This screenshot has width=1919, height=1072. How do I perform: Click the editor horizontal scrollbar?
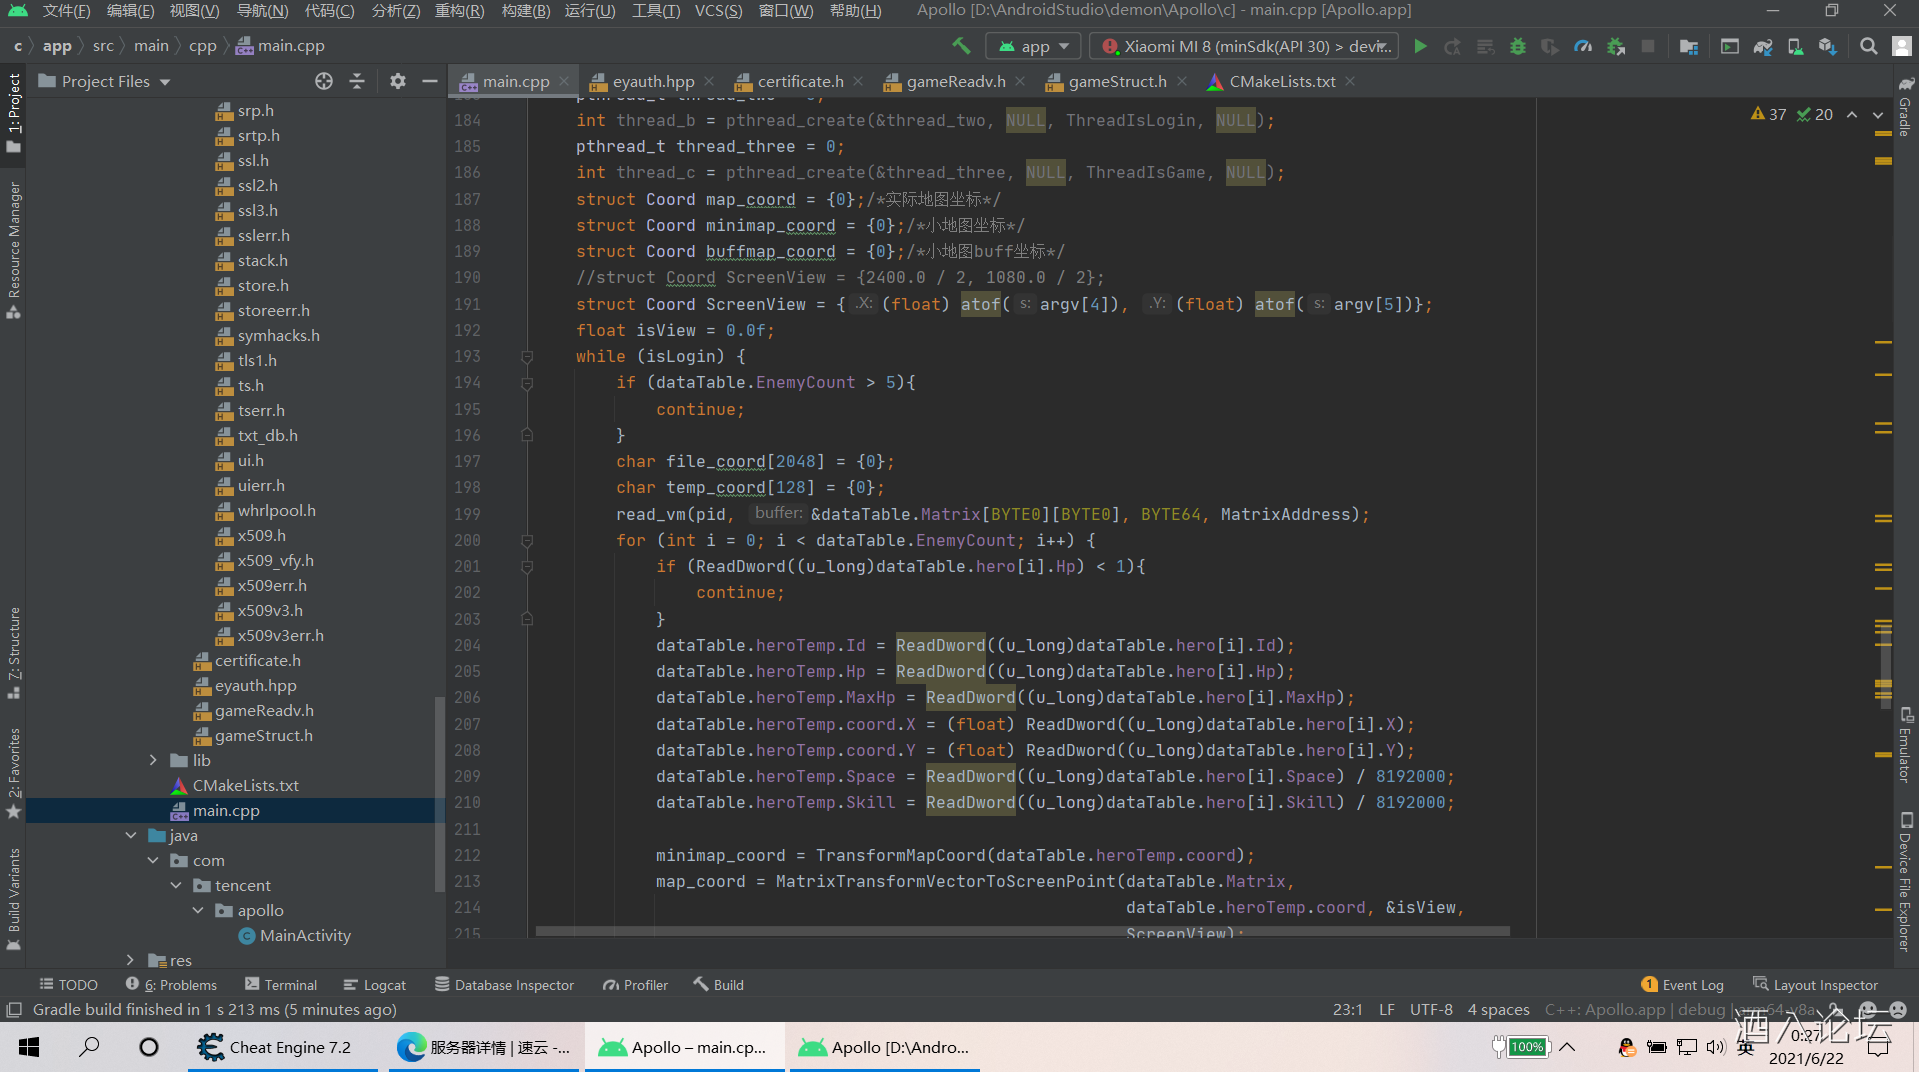click(x=1022, y=931)
